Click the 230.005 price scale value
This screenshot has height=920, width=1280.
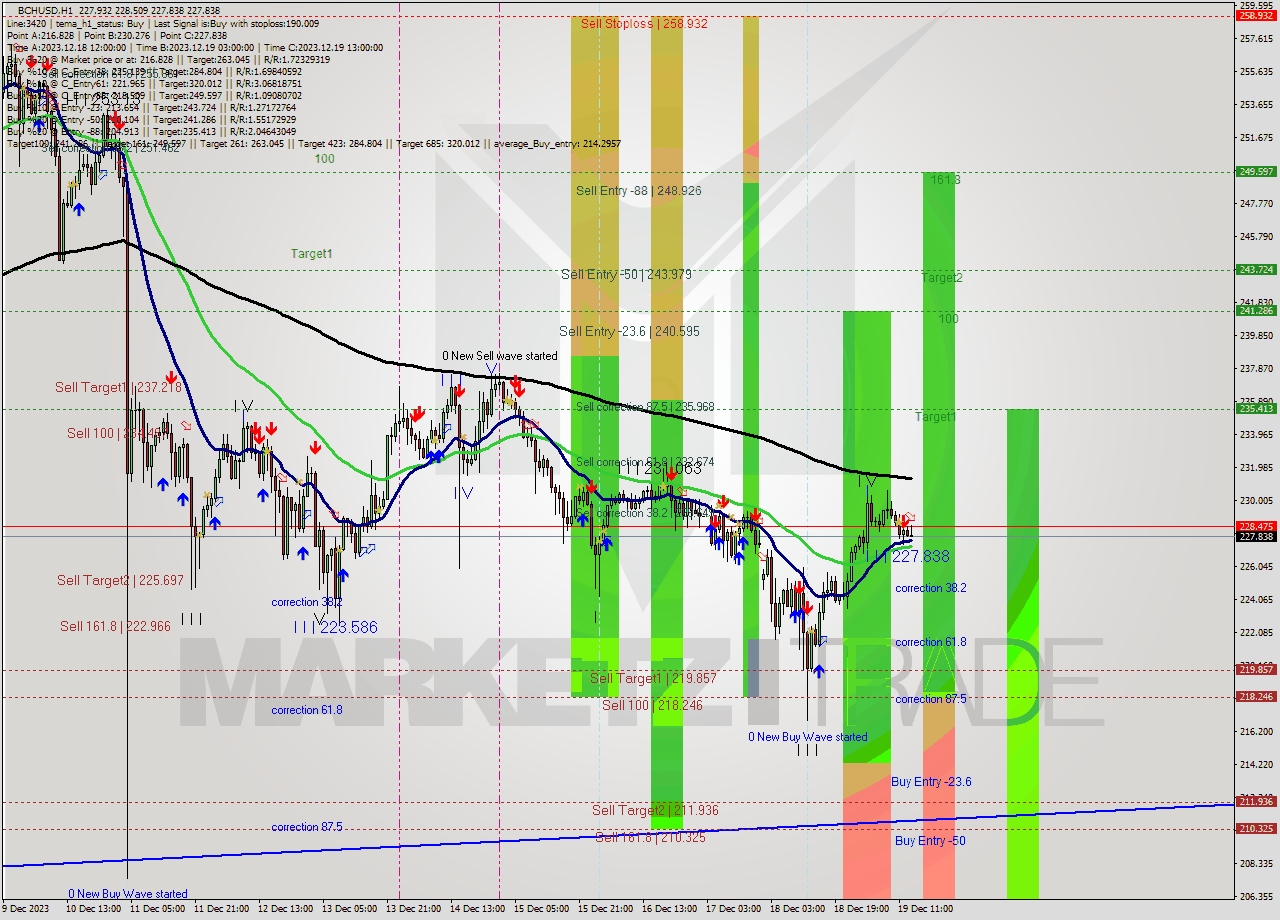(x=1256, y=500)
